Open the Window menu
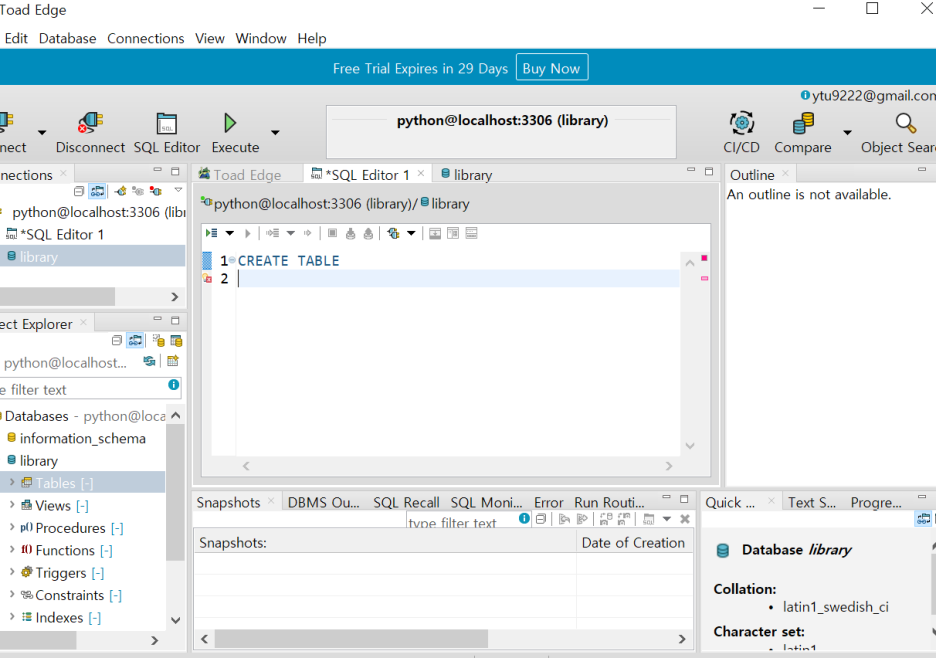 click(x=261, y=38)
